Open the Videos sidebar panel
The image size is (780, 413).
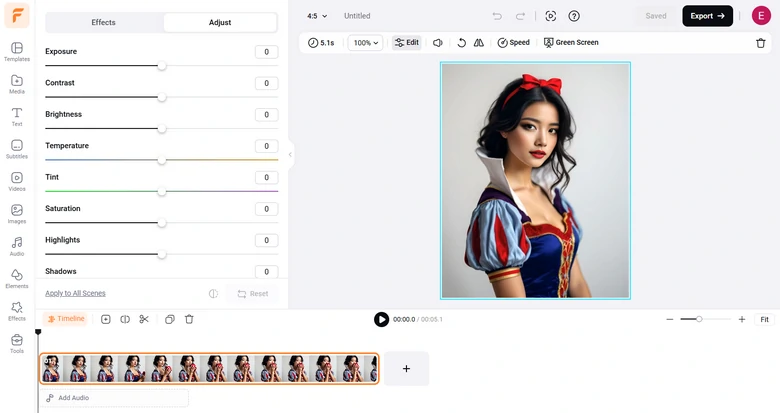16,181
